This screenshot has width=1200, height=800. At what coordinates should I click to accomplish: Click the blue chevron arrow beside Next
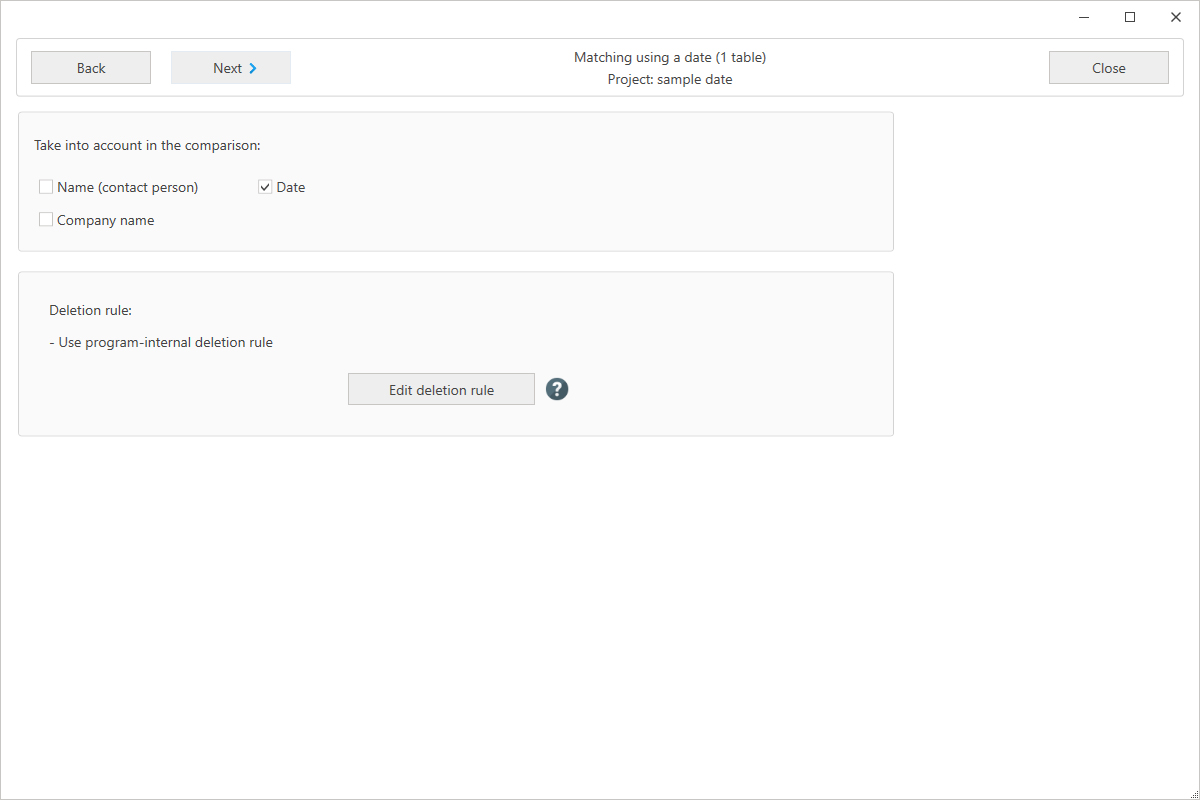pyautogui.click(x=253, y=68)
